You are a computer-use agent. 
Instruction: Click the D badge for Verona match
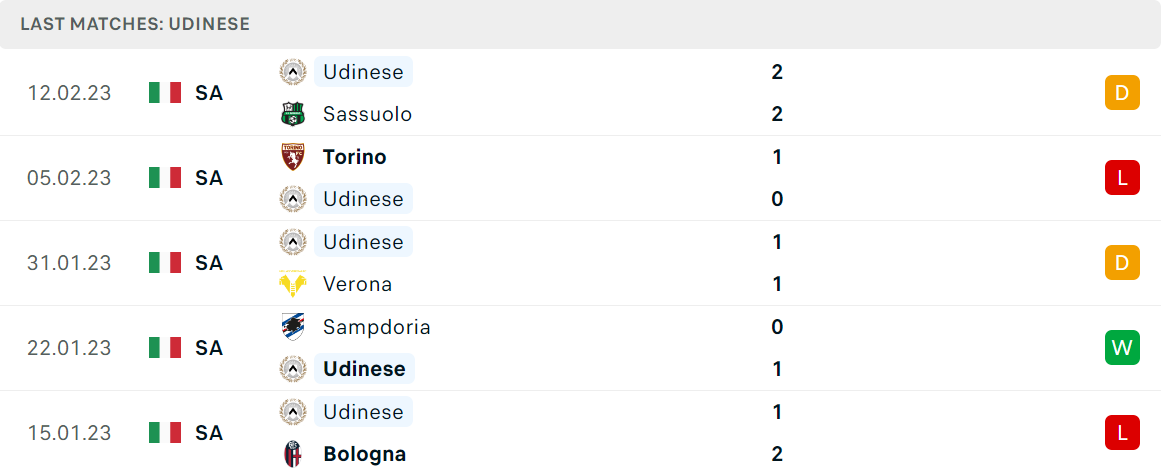click(1122, 263)
